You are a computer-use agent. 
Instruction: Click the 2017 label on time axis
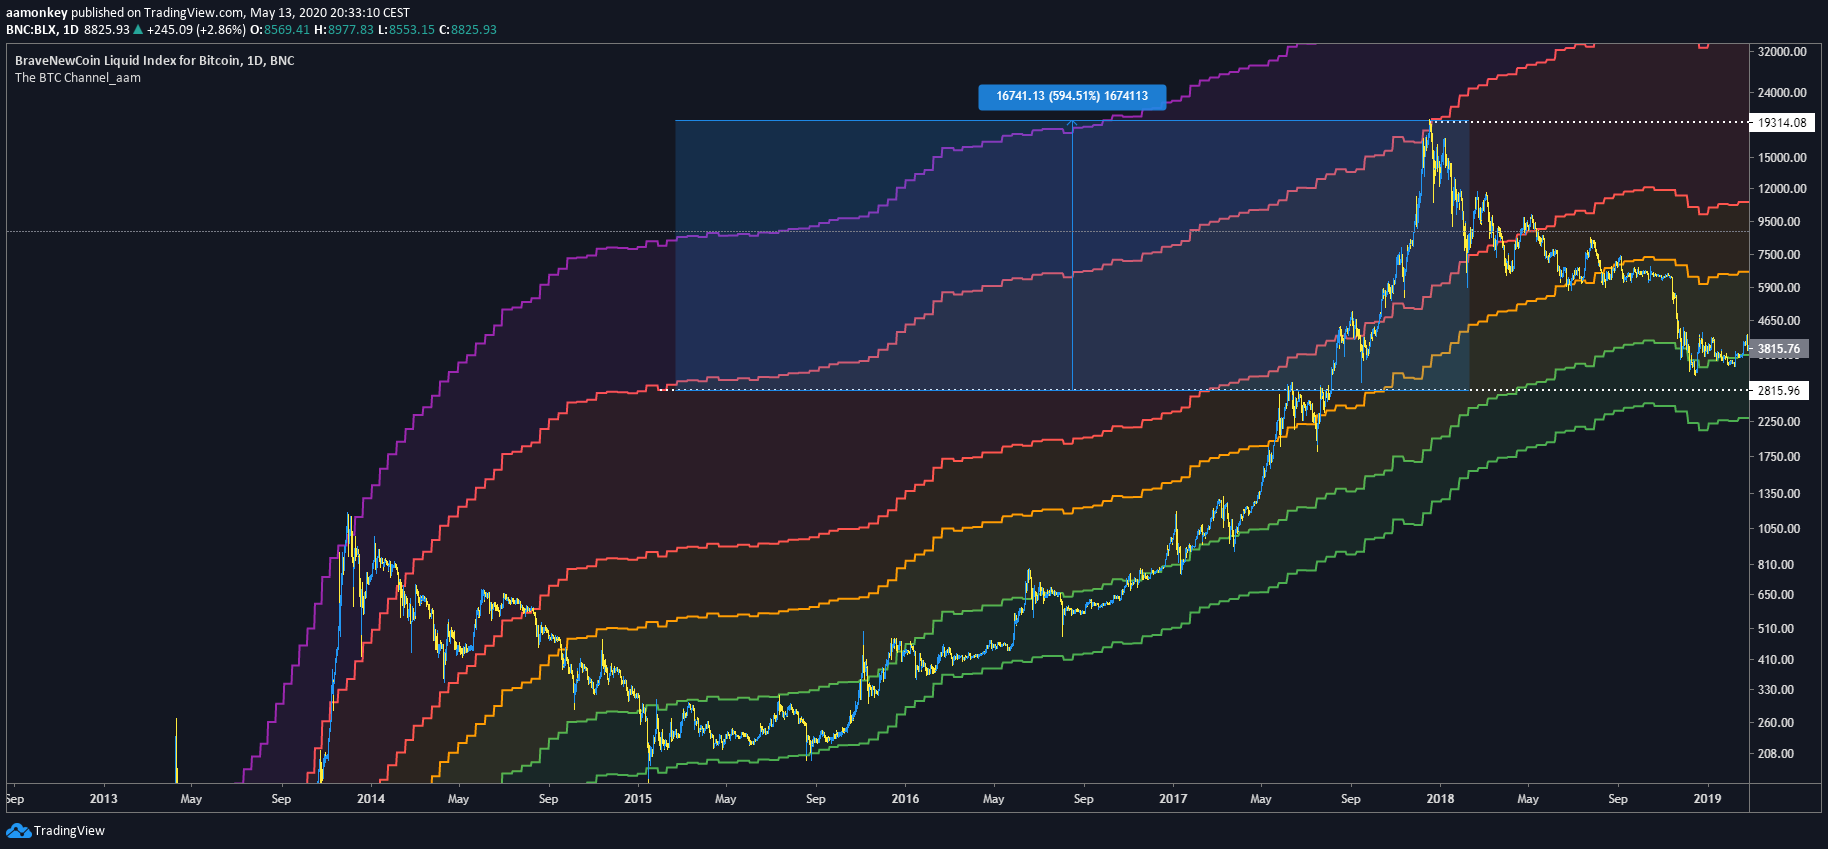pos(1173,799)
